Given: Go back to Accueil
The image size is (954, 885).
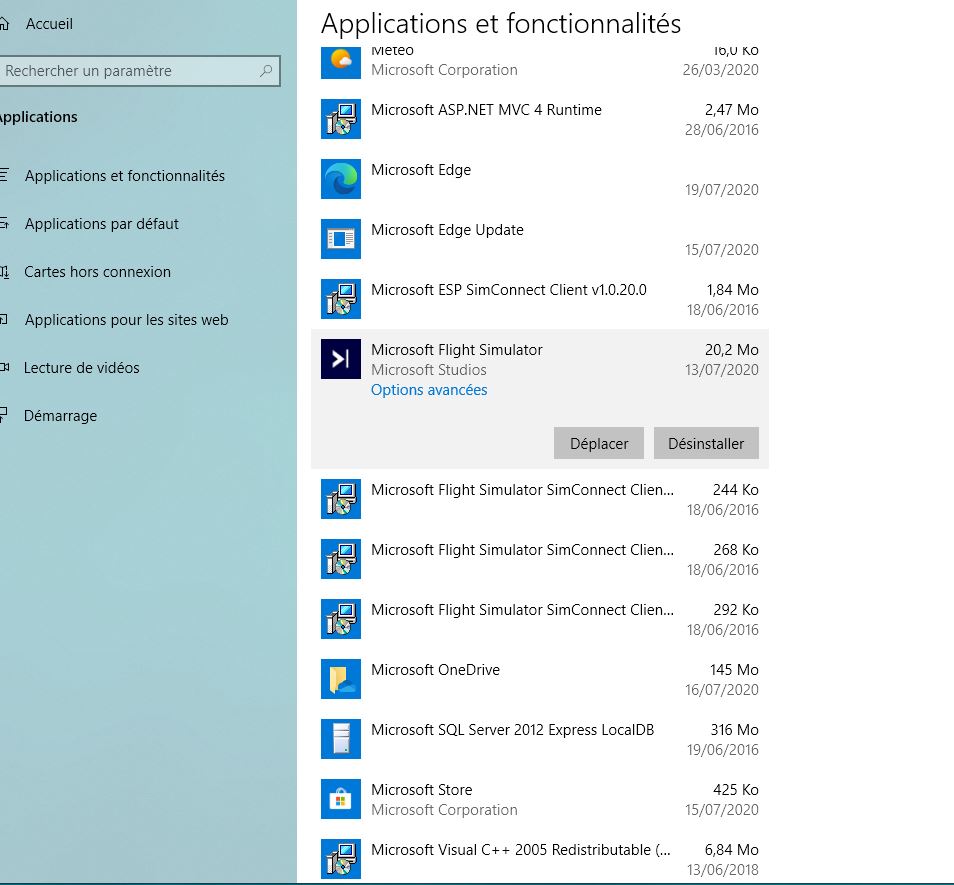Looking at the screenshot, I should (49, 24).
